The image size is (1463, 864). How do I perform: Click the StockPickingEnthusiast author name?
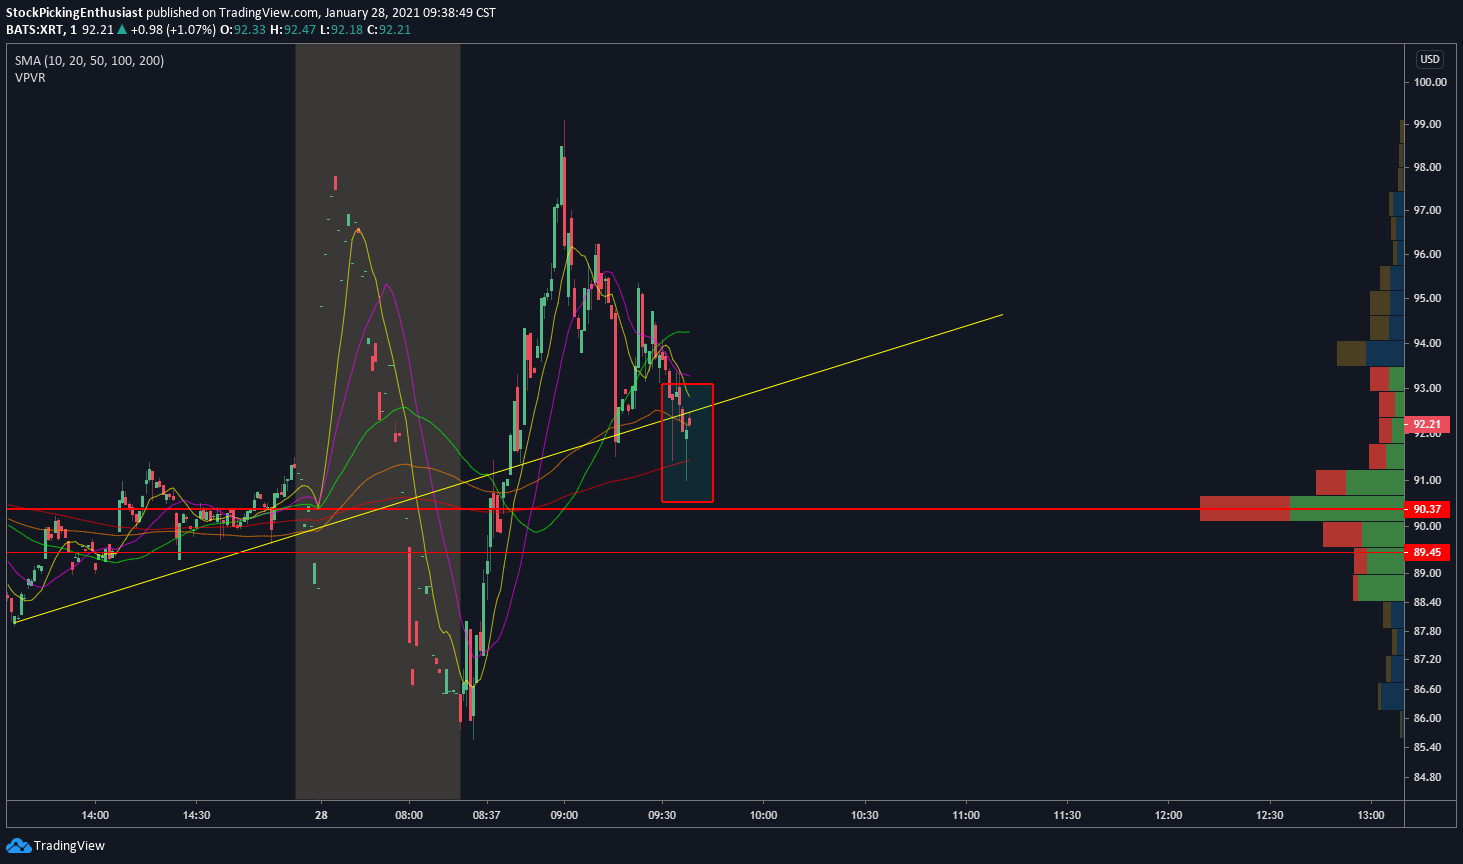pos(74,13)
